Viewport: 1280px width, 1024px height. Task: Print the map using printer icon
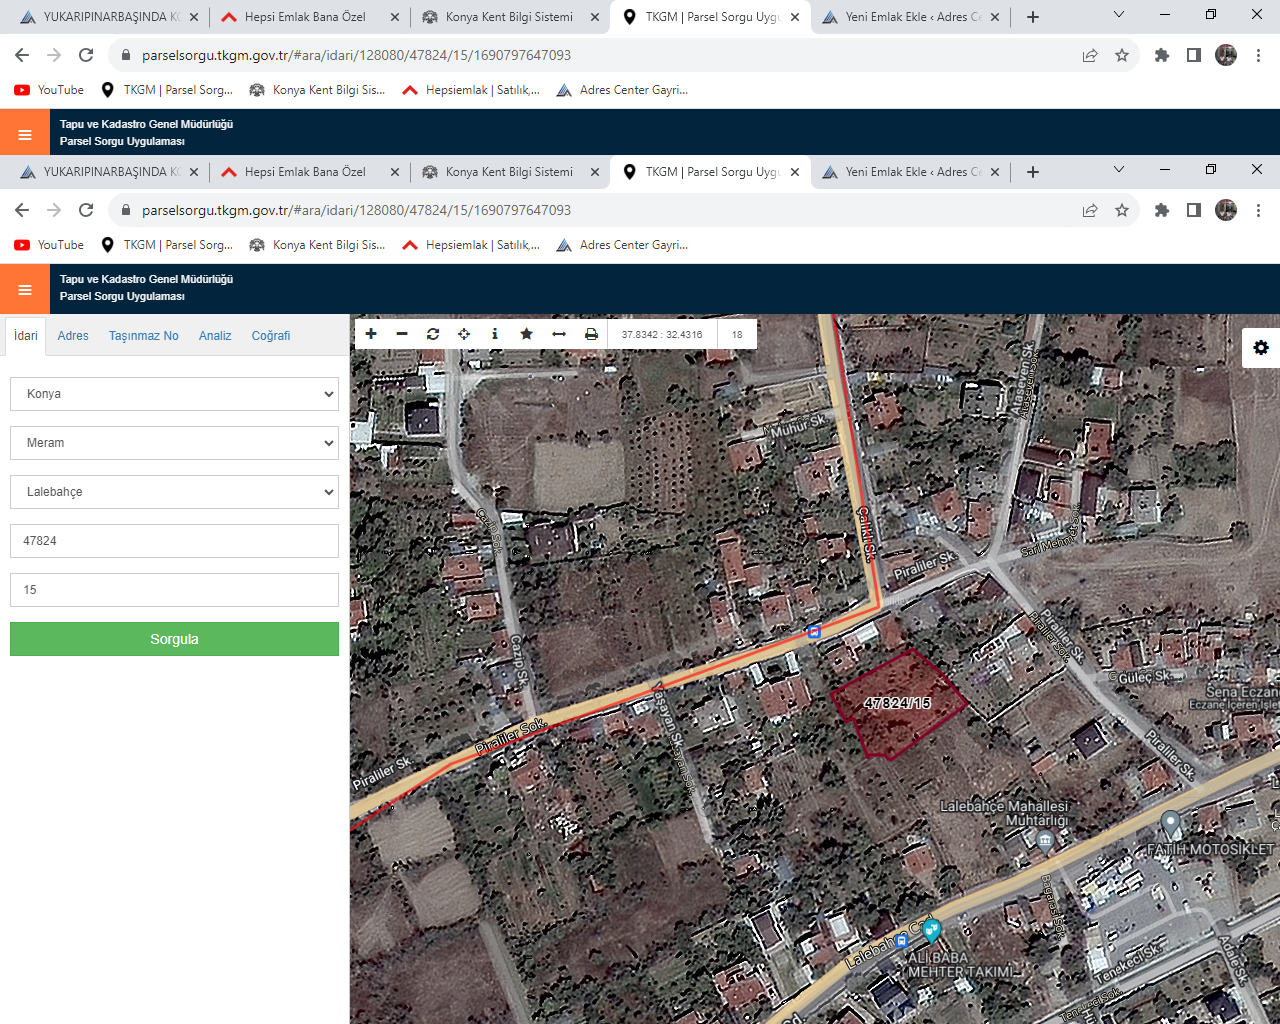(591, 334)
